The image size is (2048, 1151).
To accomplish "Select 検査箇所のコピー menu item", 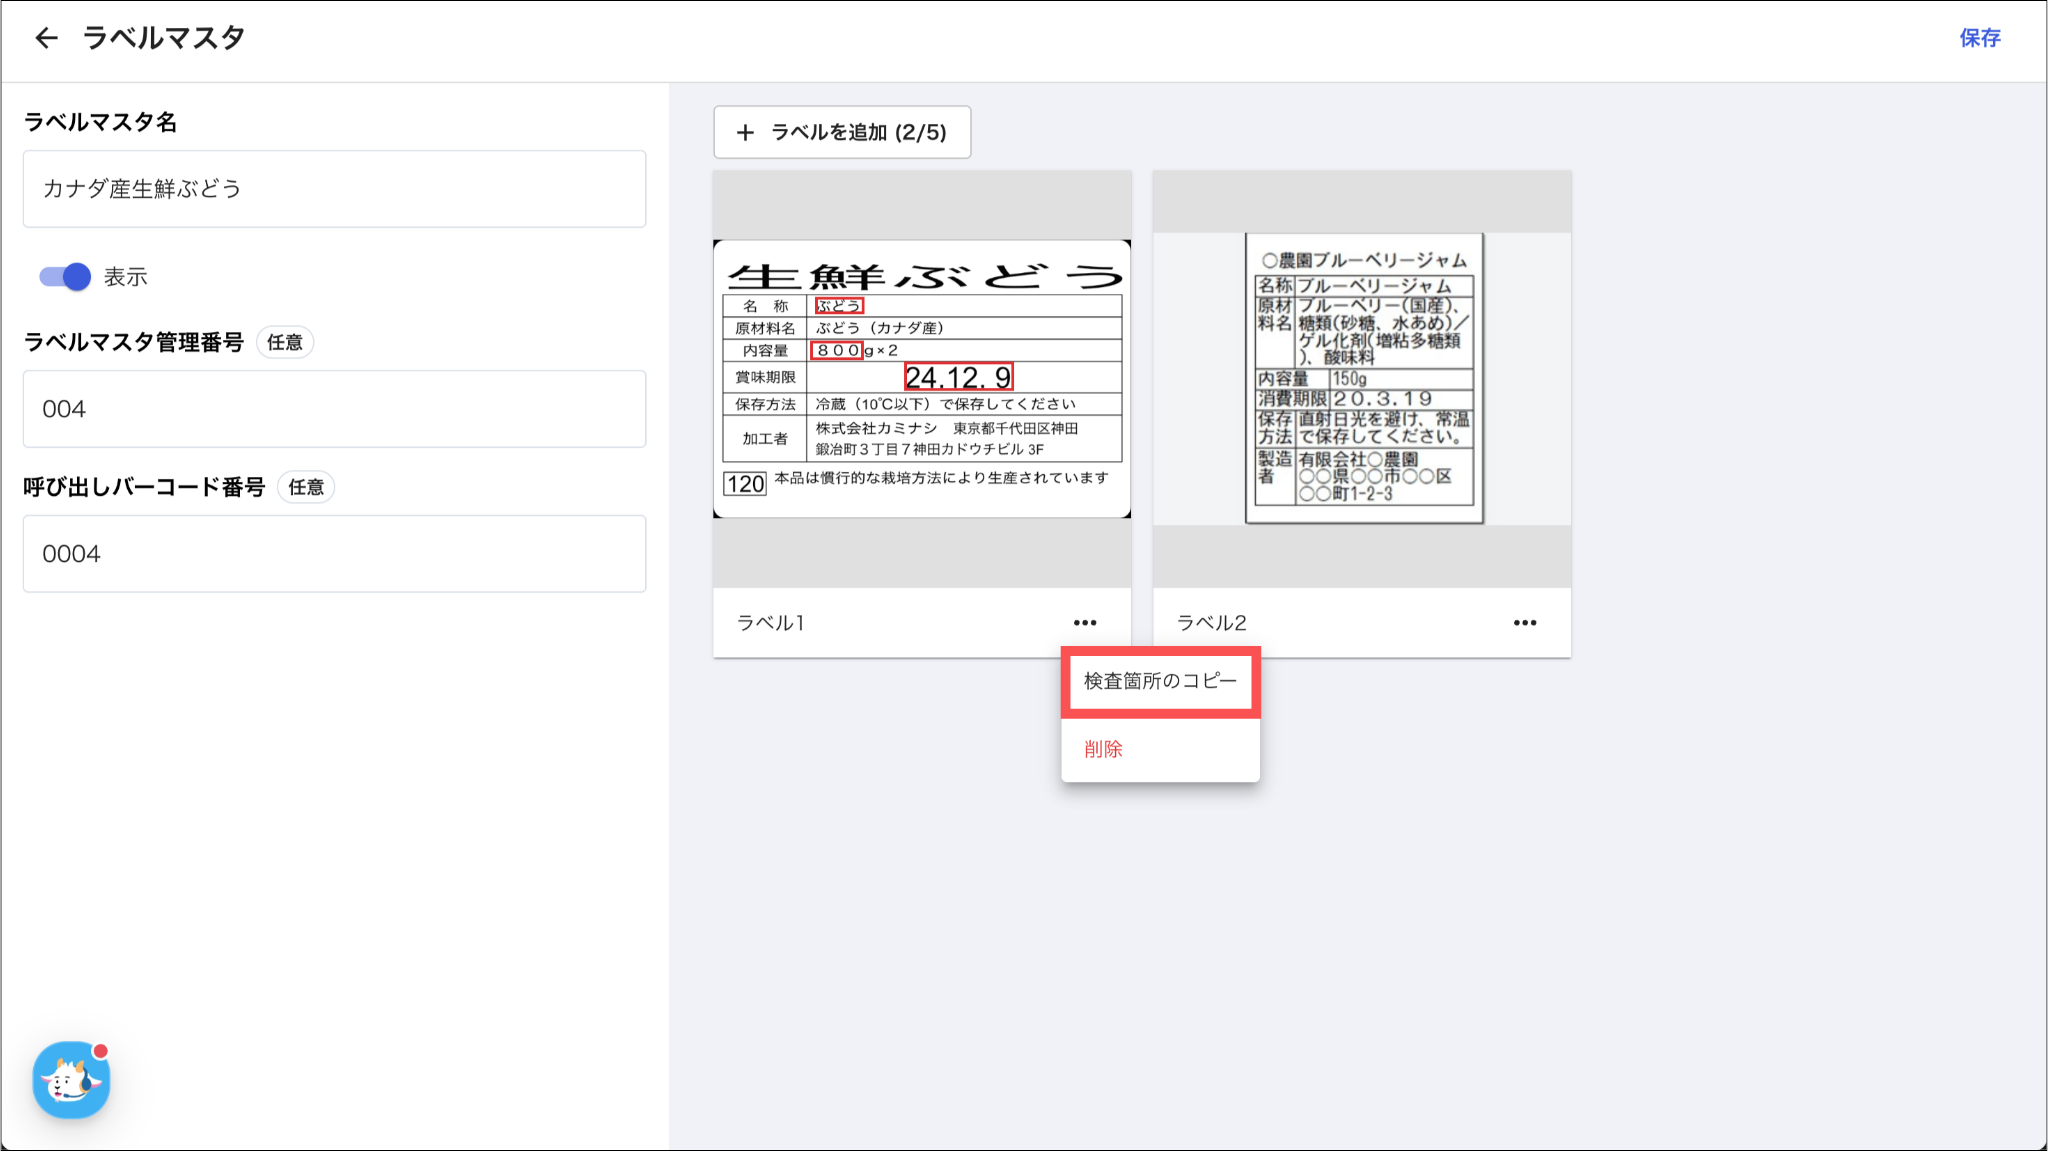I will [x=1160, y=681].
